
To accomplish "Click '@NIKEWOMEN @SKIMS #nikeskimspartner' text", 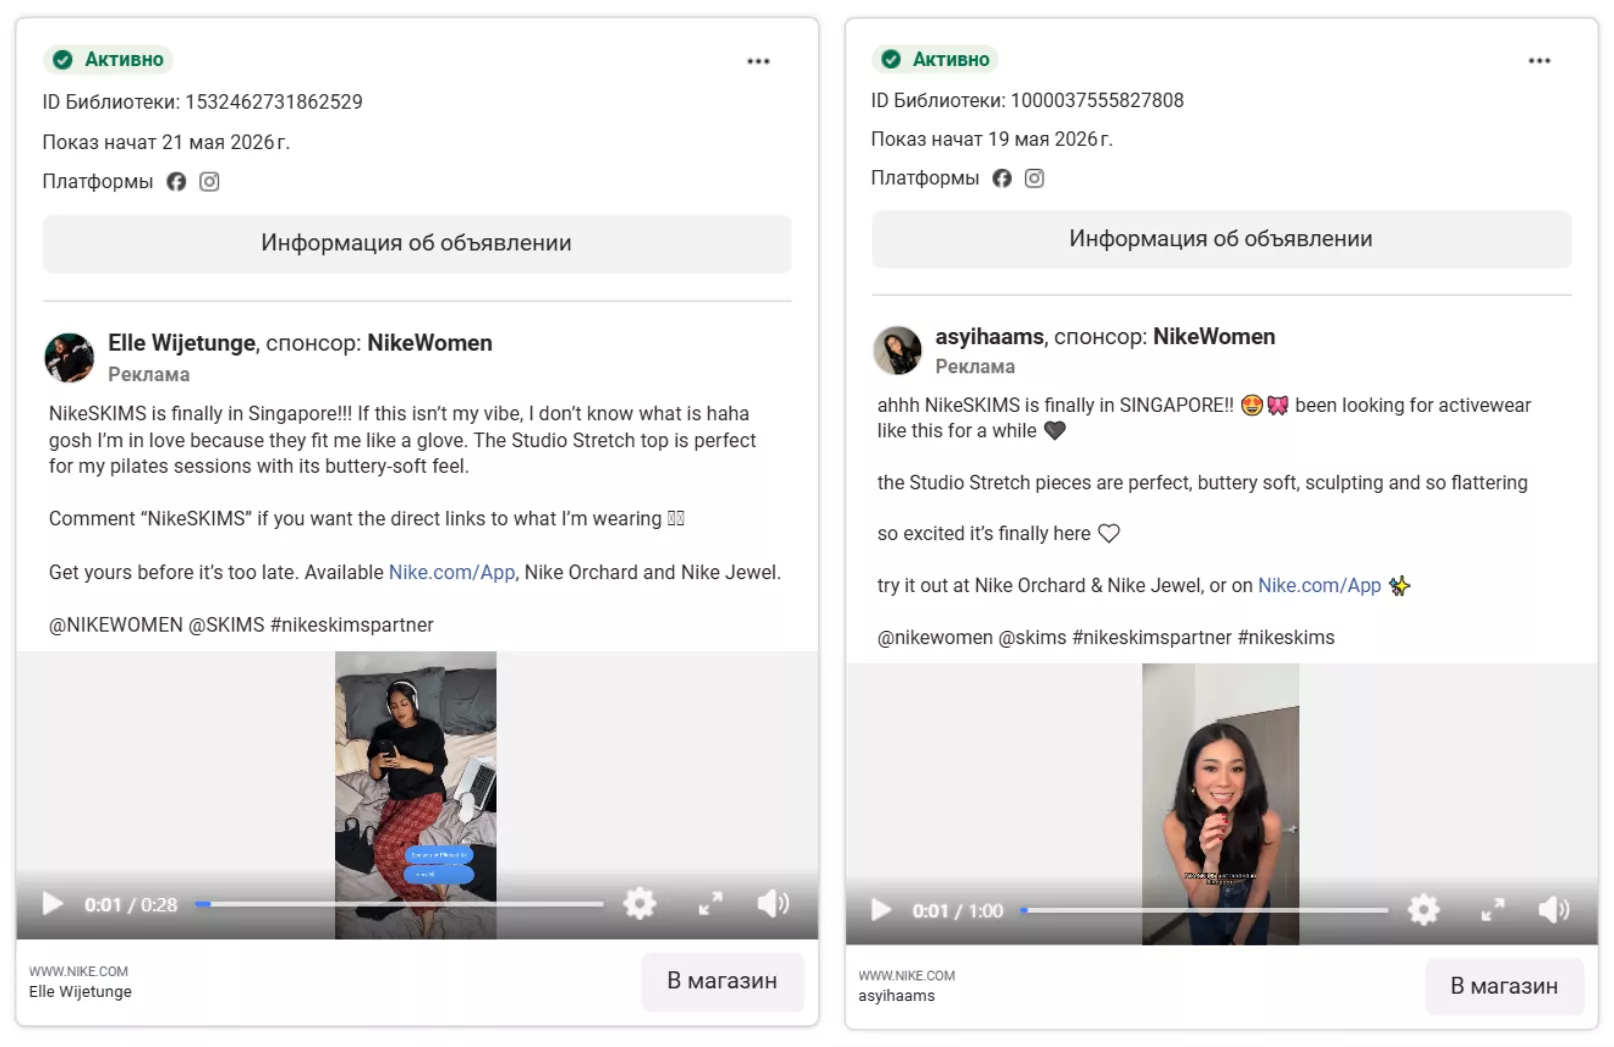I will coord(241,625).
